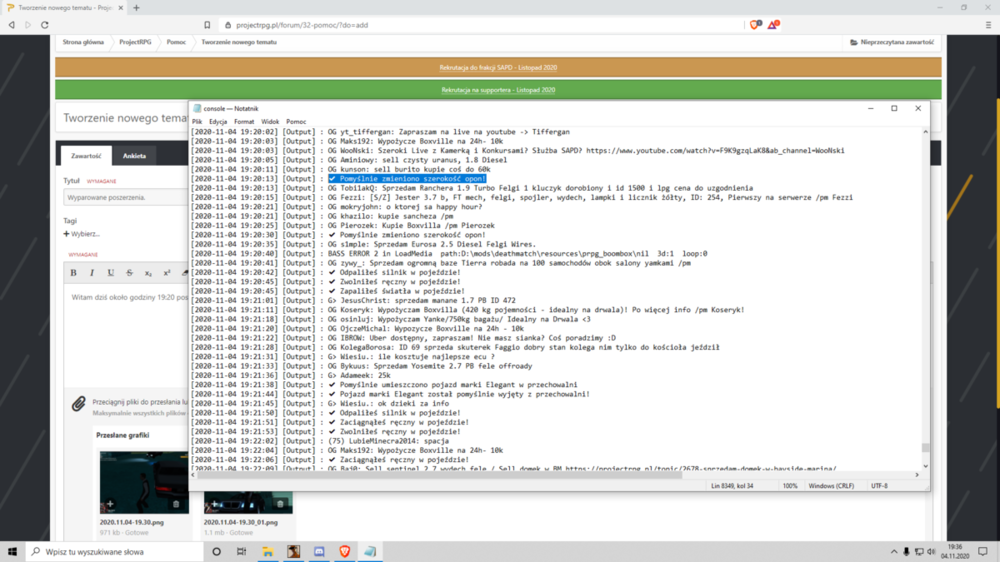1000x562 pixels.
Task: Toggle italic formatting in the editor
Action: [x=92, y=273]
